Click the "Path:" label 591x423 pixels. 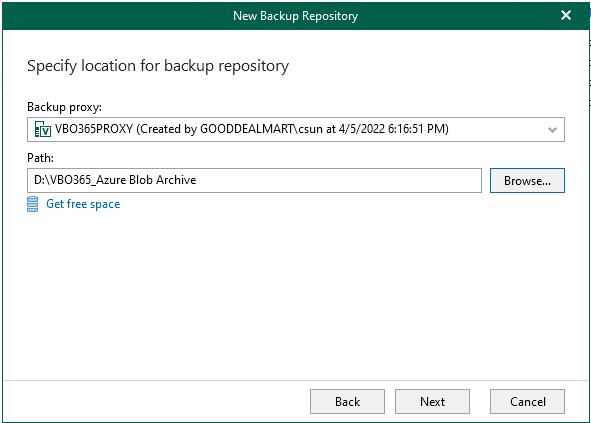[40, 158]
